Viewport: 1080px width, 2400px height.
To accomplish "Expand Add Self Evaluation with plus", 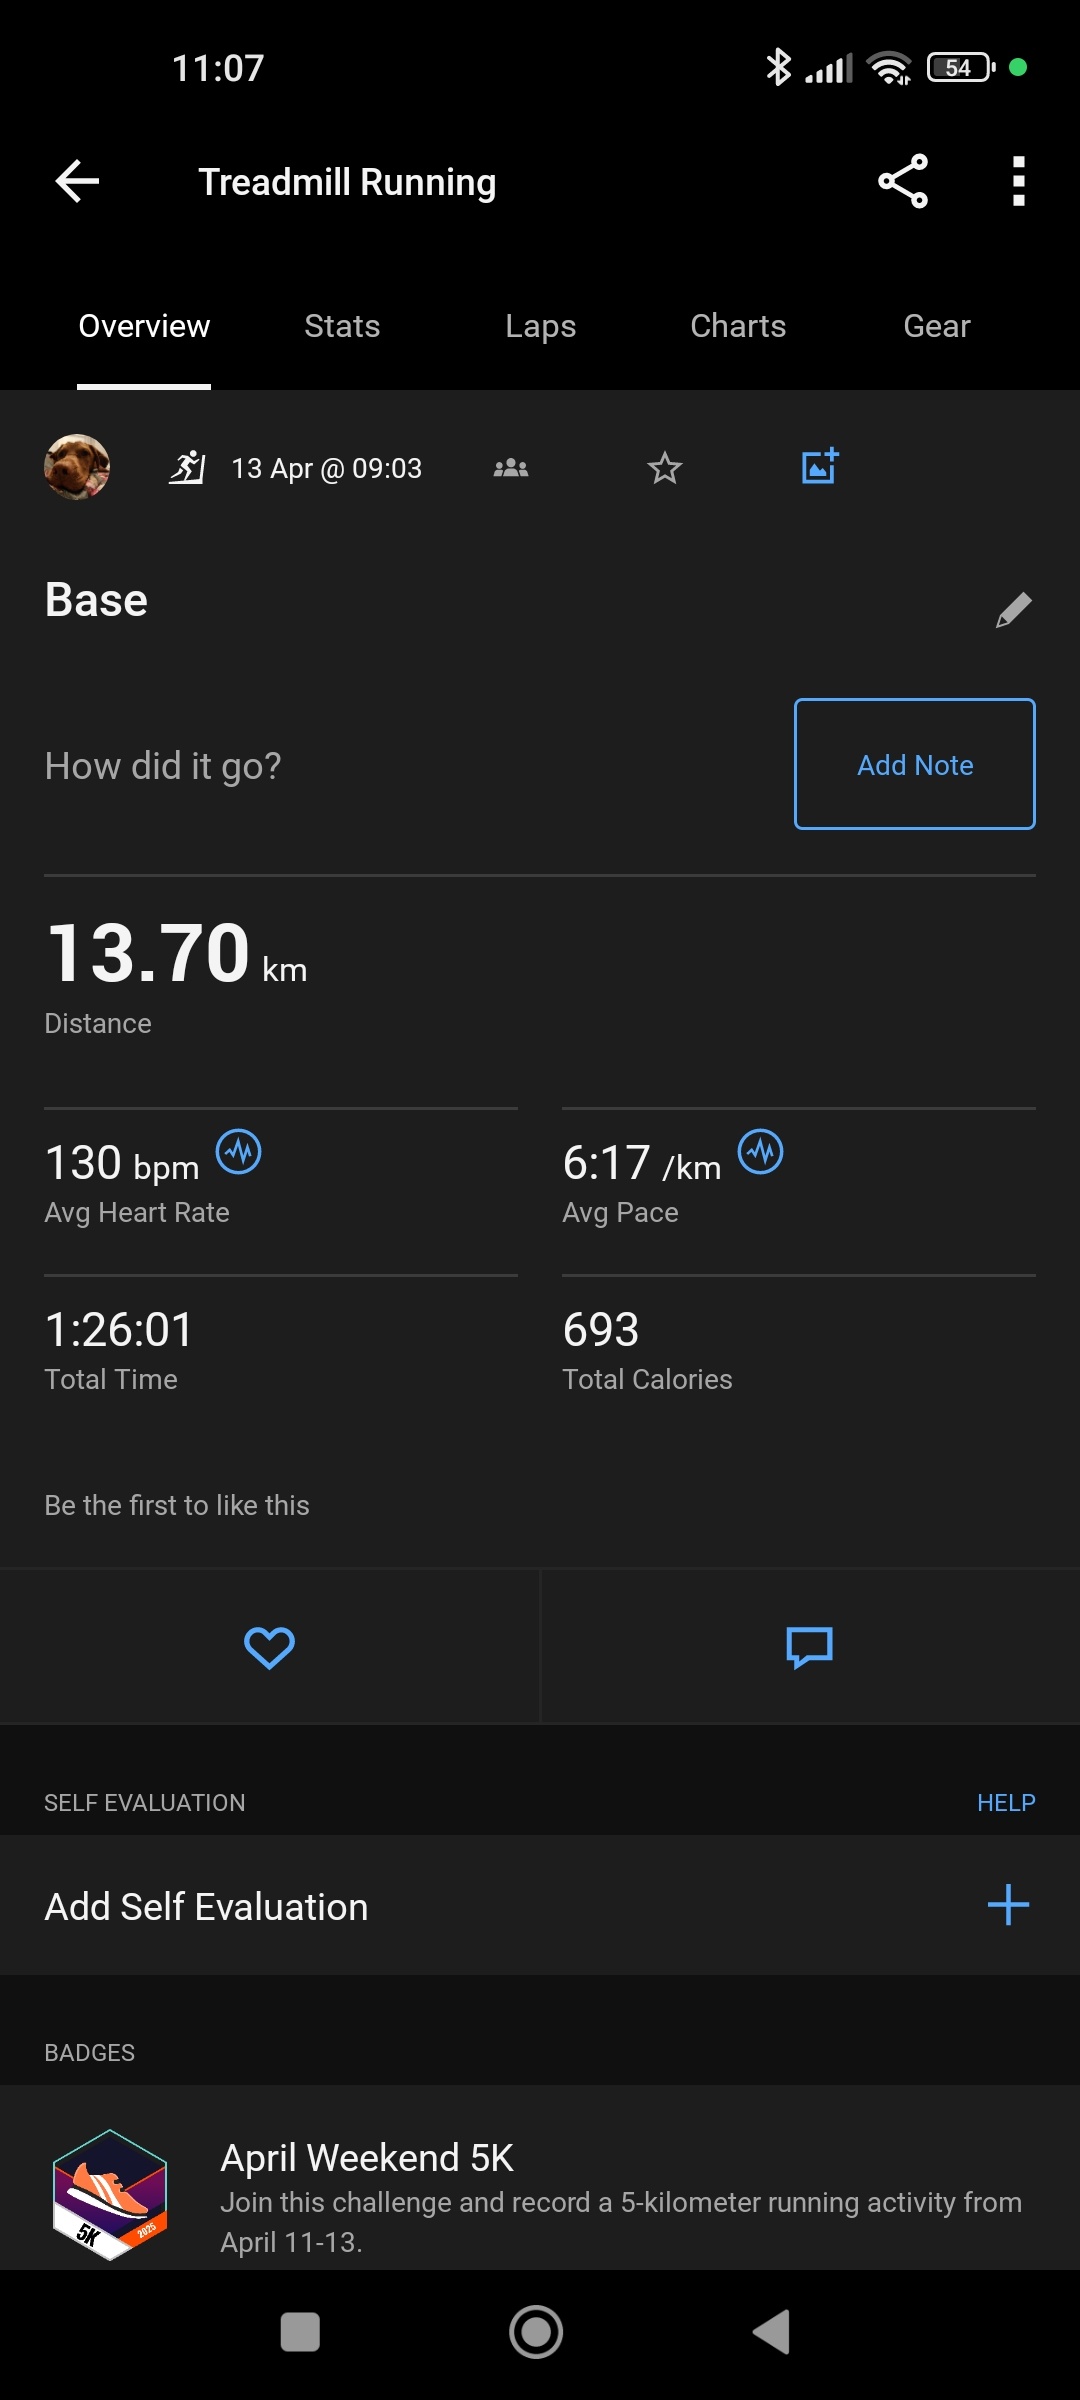I will tap(1008, 1905).
